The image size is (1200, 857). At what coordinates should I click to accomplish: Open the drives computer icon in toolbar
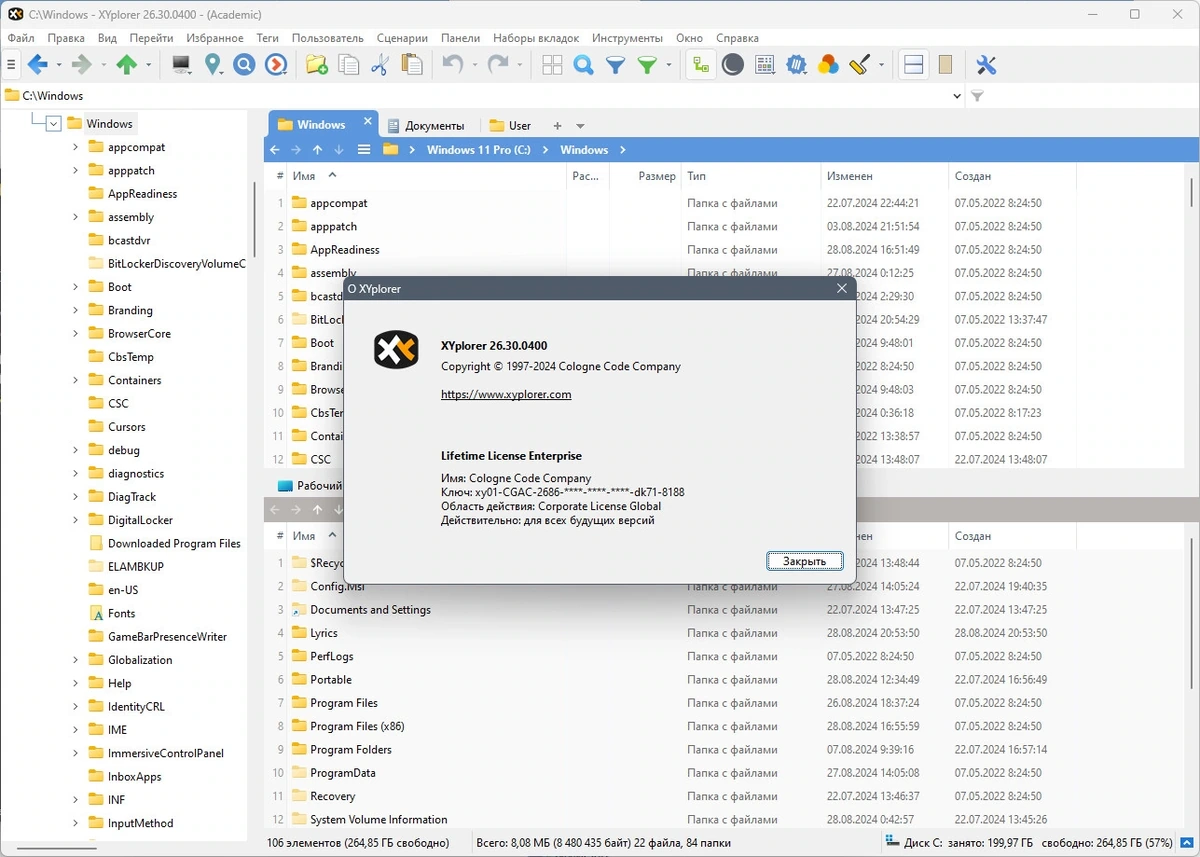[181, 65]
